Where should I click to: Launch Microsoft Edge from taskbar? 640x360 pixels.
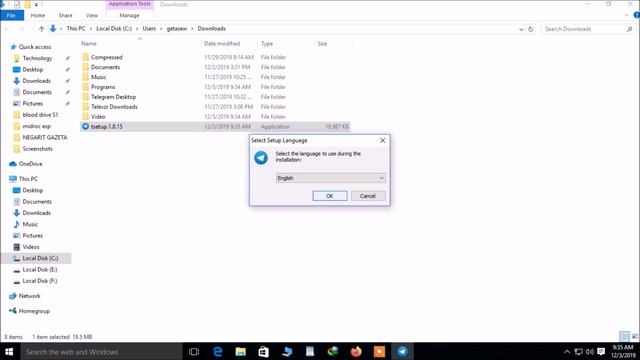218,351
